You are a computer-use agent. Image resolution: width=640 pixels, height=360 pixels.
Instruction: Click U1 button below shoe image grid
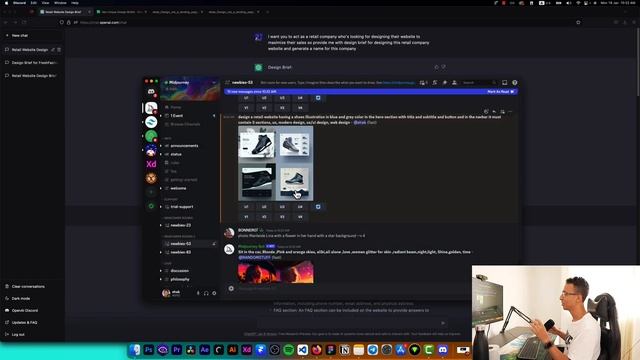pos(246,207)
